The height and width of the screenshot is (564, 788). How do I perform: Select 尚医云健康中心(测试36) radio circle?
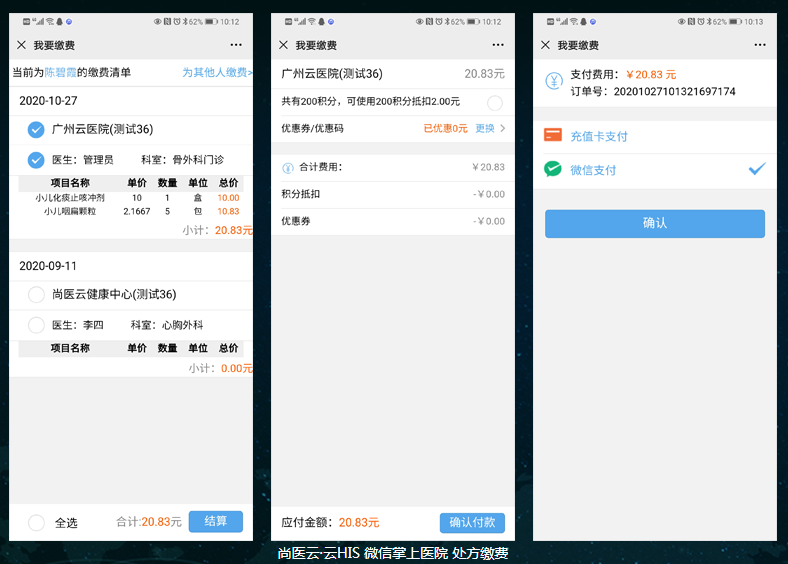36,295
